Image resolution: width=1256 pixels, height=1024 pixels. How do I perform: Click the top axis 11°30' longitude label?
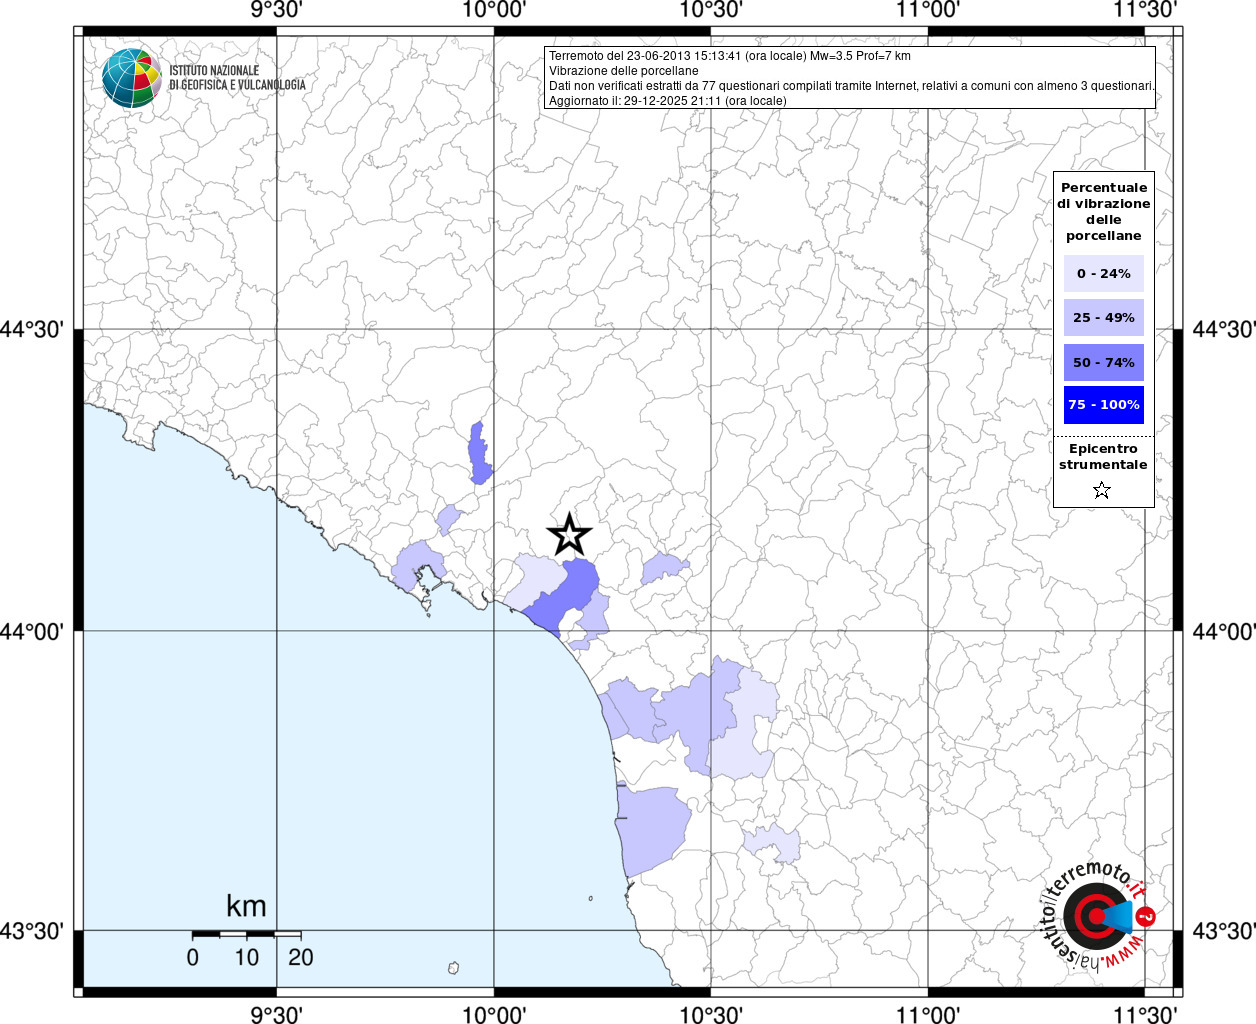[x=1146, y=10]
